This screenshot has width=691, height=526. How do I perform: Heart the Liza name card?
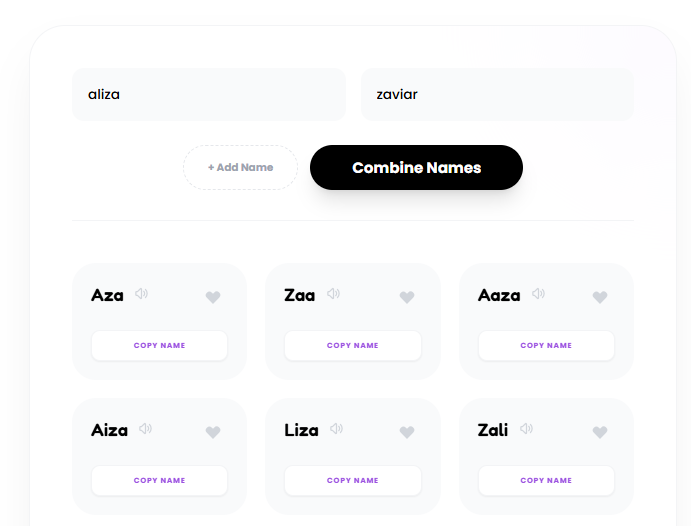[x=406, y=432]
